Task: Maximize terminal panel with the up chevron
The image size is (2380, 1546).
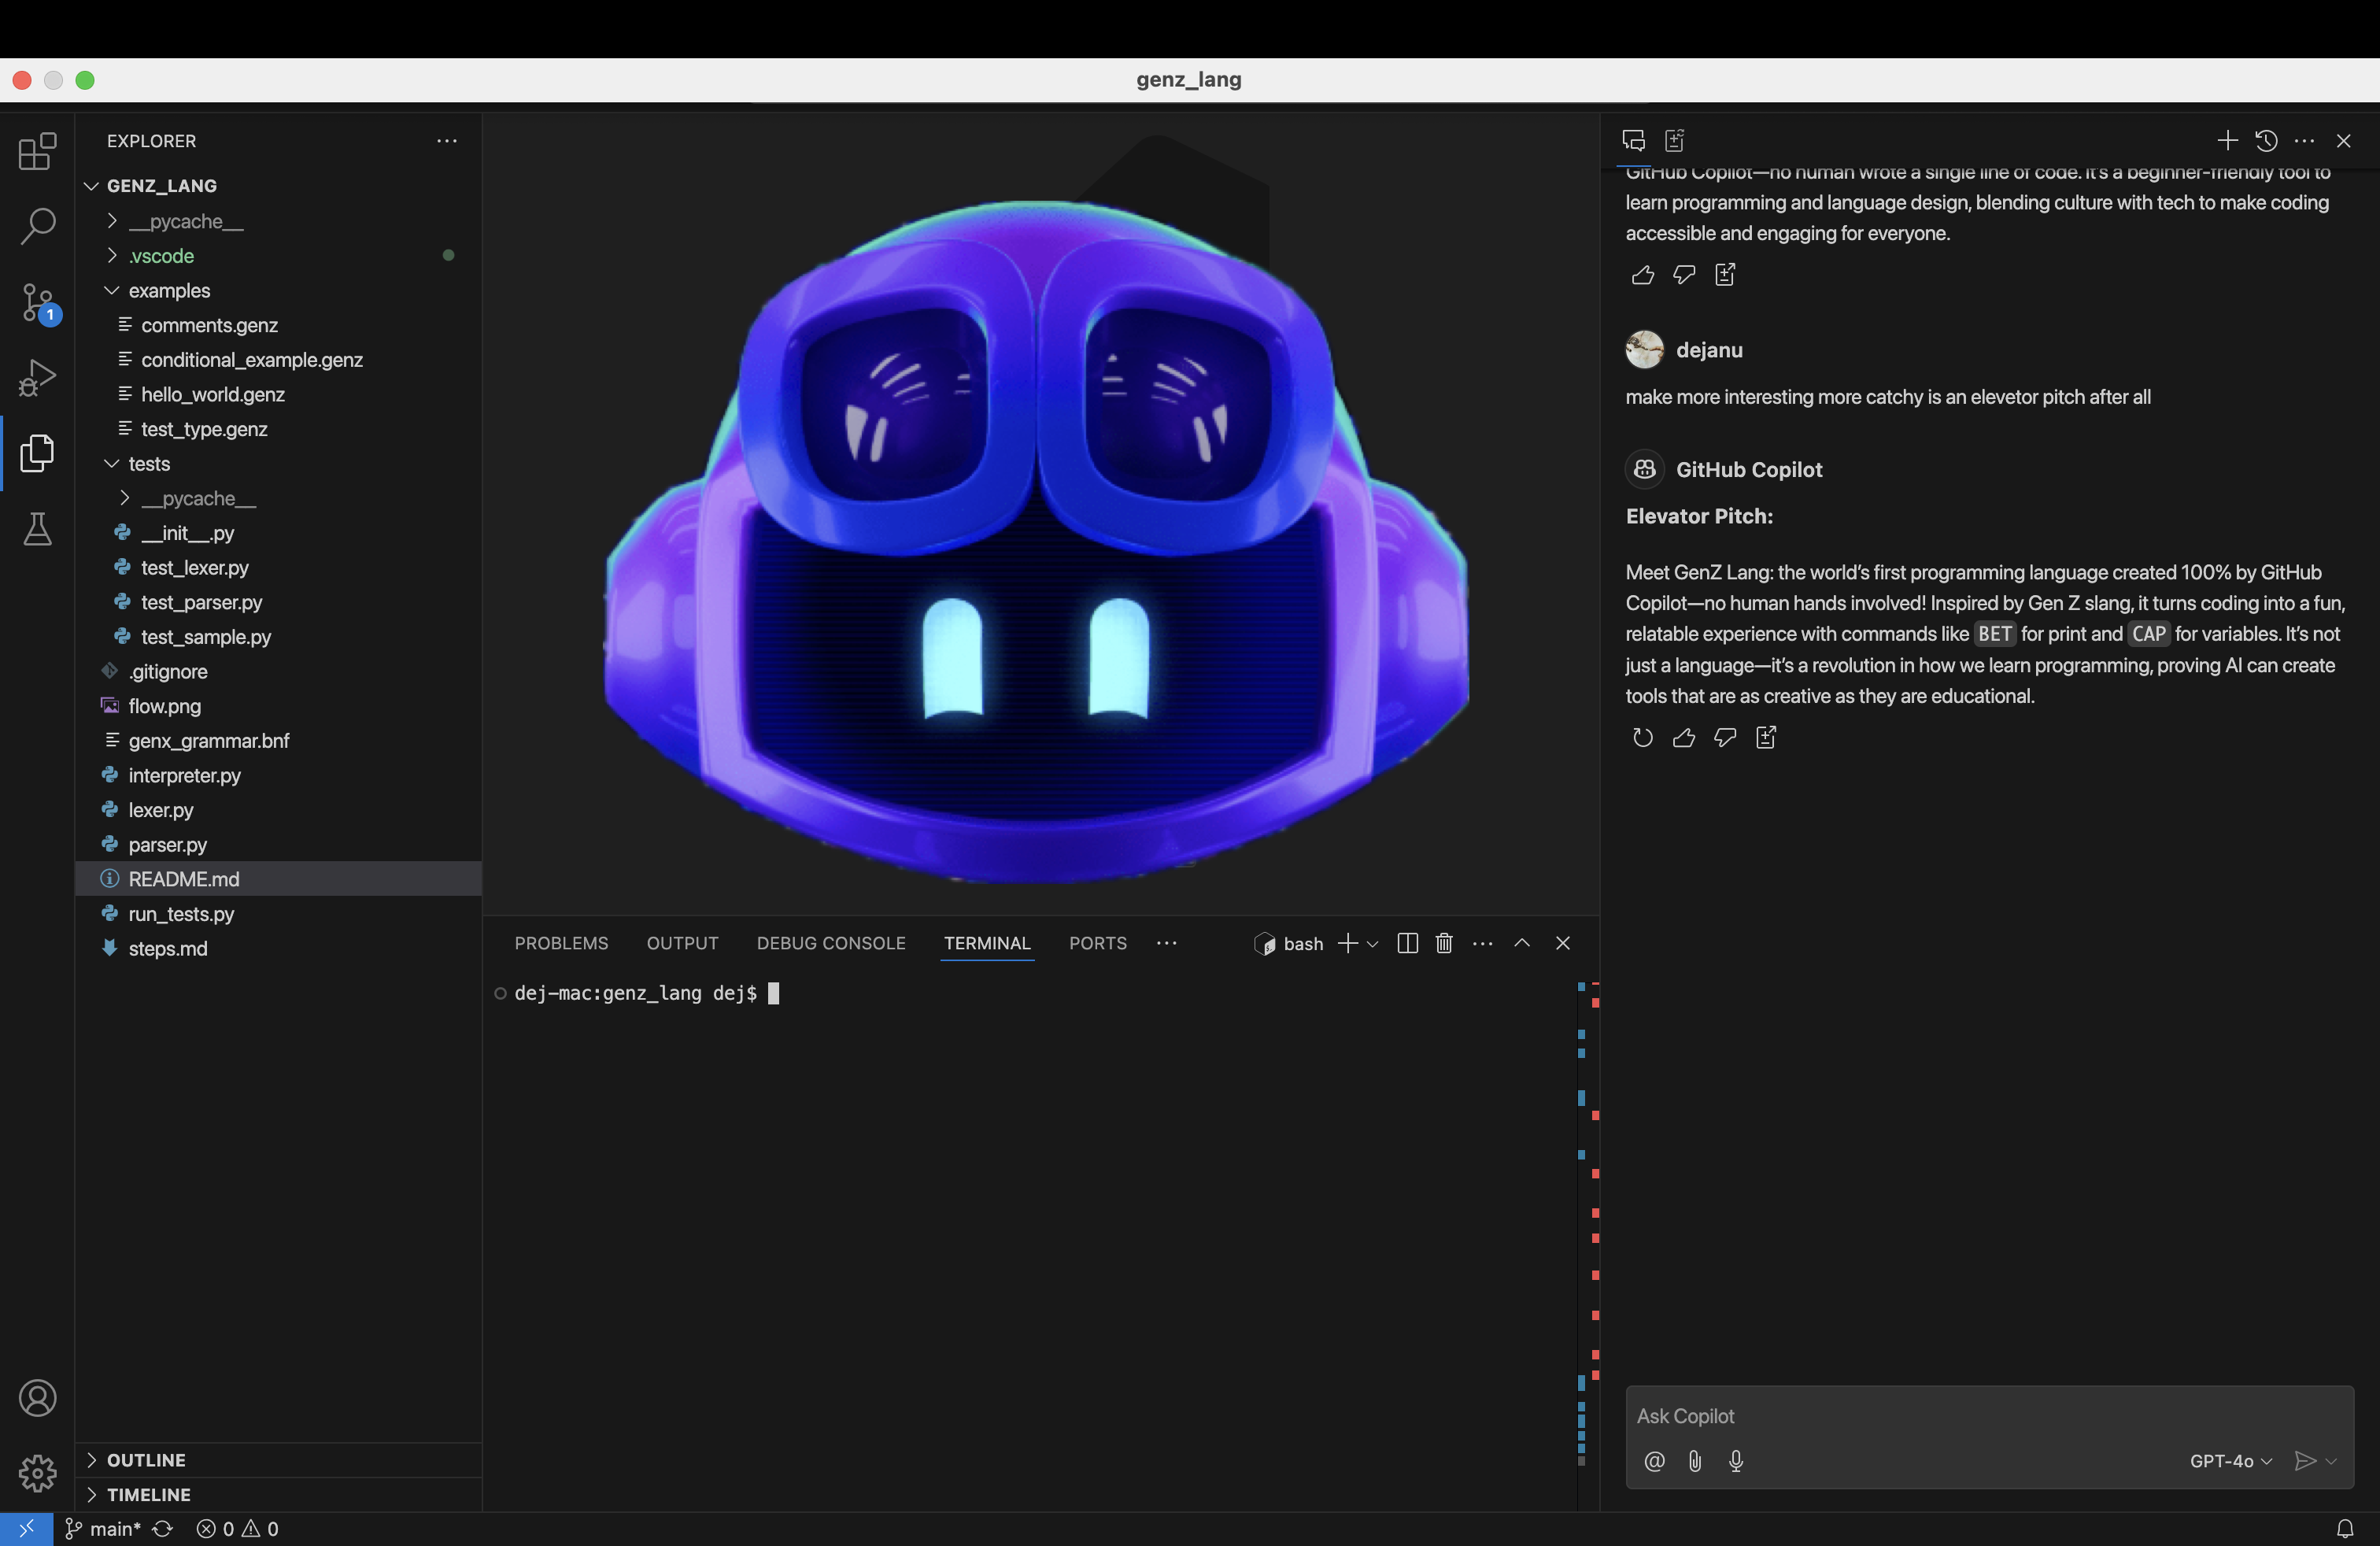Action: coord(1522,943)
